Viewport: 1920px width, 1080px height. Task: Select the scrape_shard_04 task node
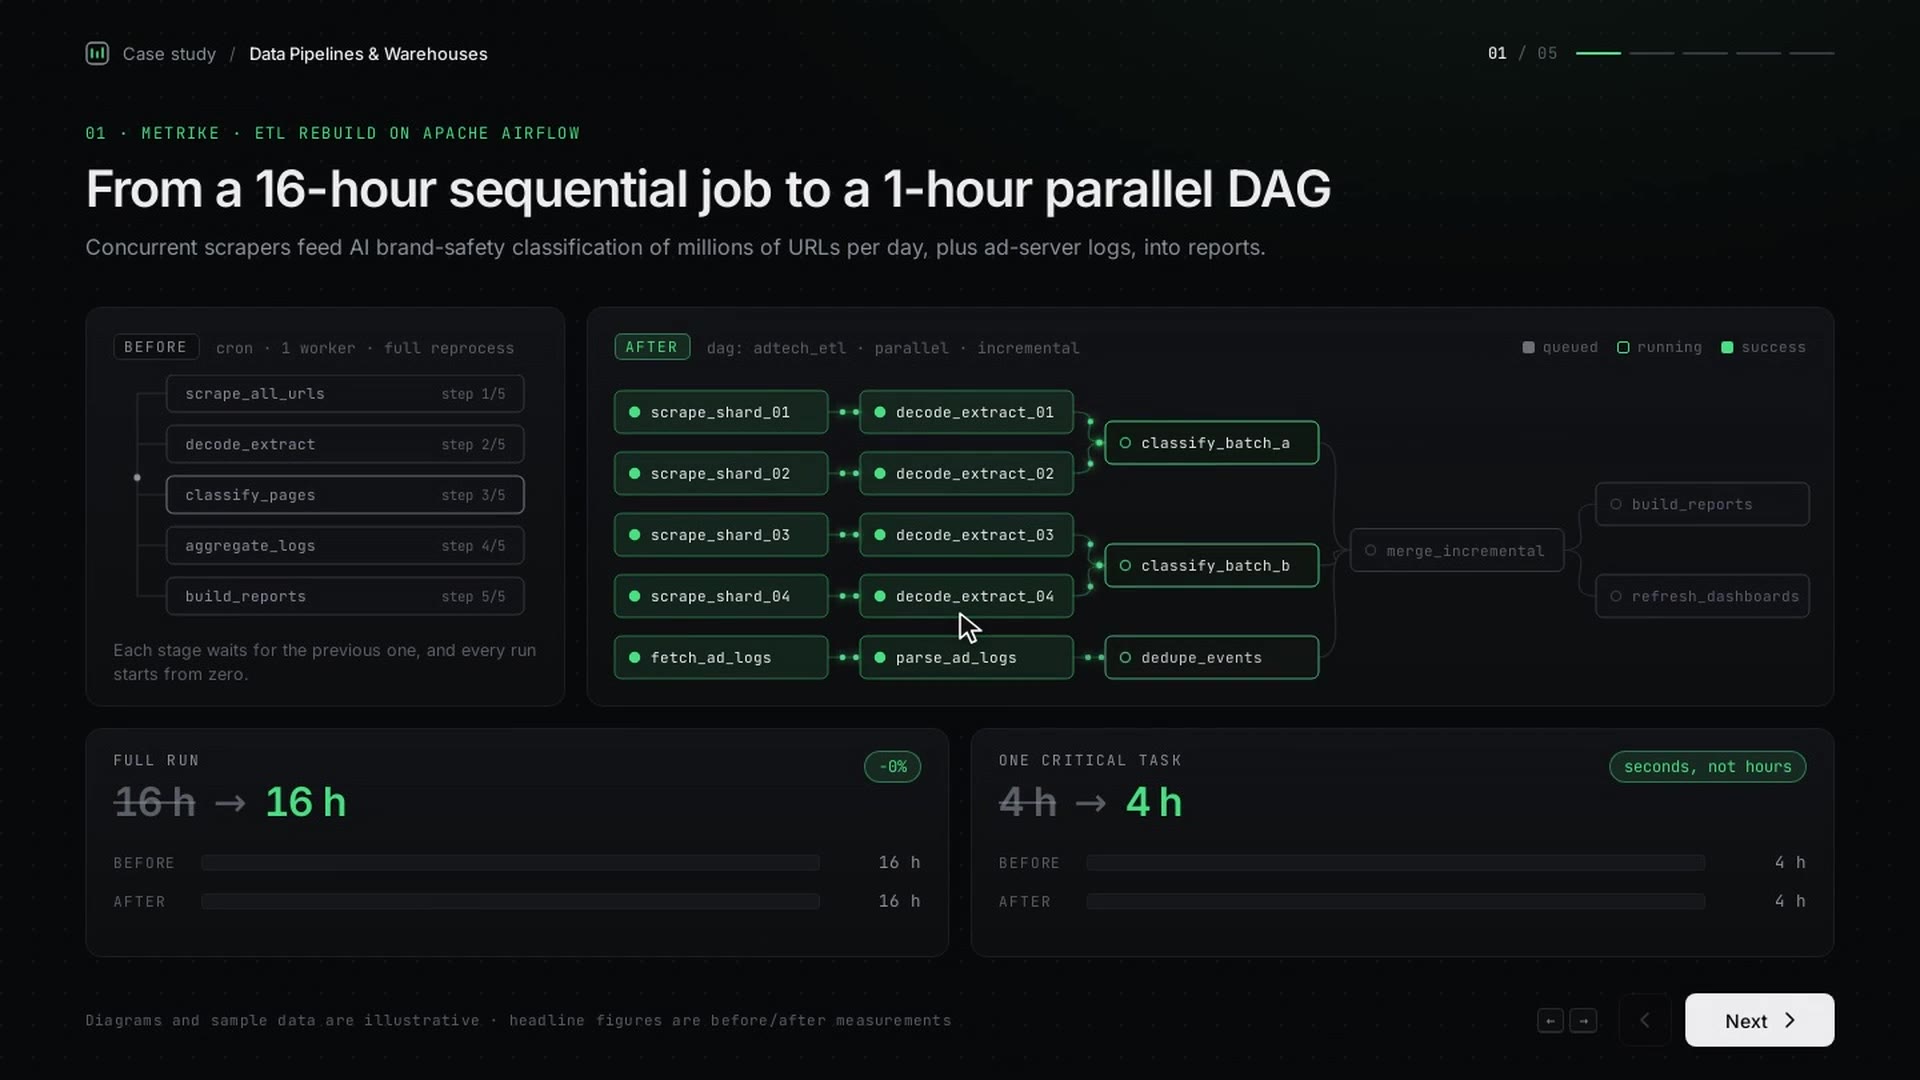click(721, 596)
